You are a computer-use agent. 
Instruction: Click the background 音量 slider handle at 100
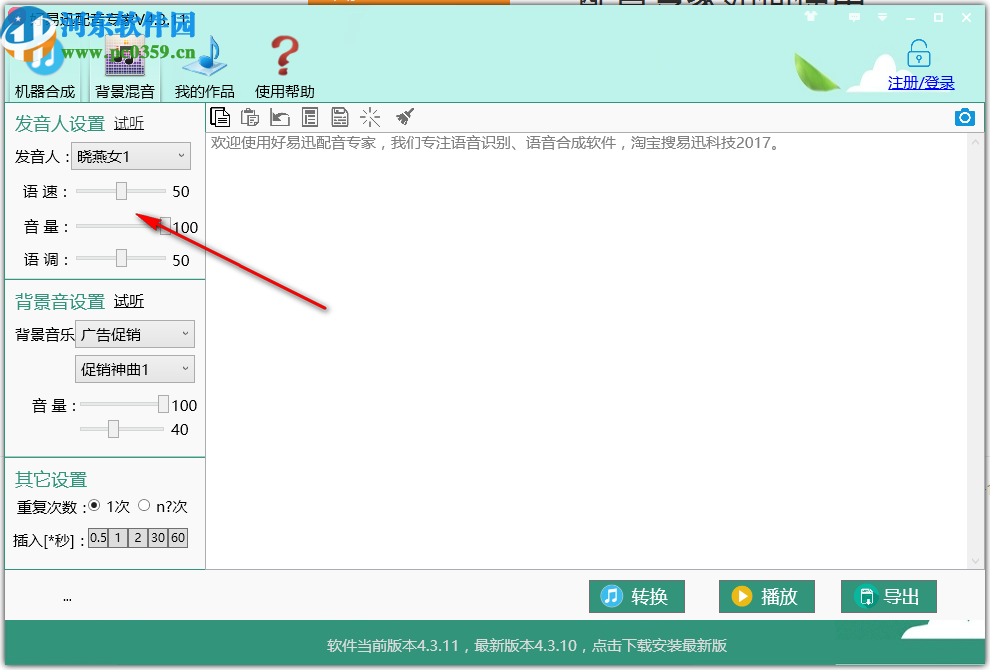point(163,404)
